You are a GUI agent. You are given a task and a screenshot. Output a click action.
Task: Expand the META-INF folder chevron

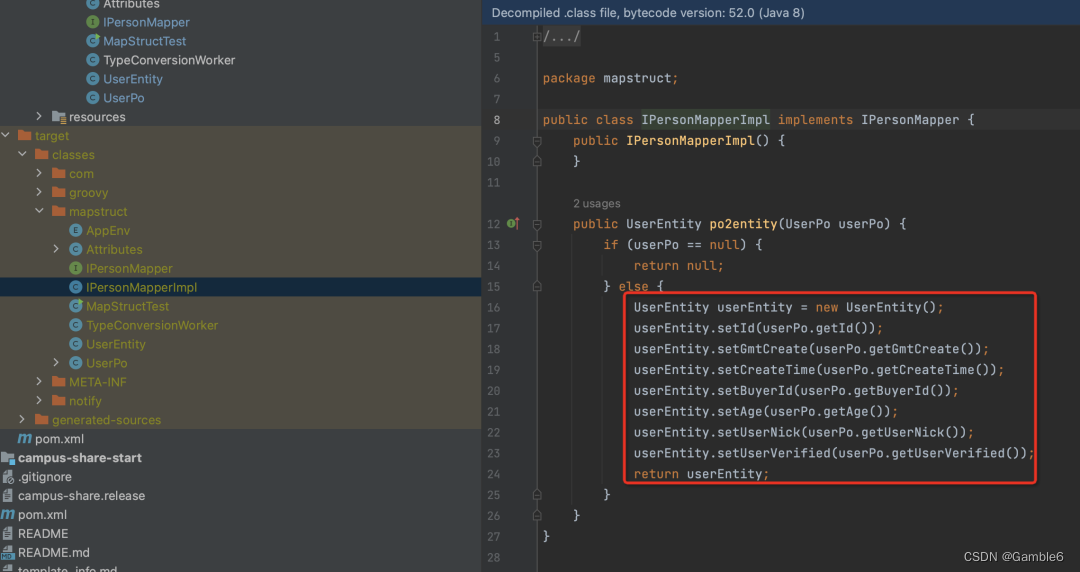pyautogui.click(x=39, y=382)
